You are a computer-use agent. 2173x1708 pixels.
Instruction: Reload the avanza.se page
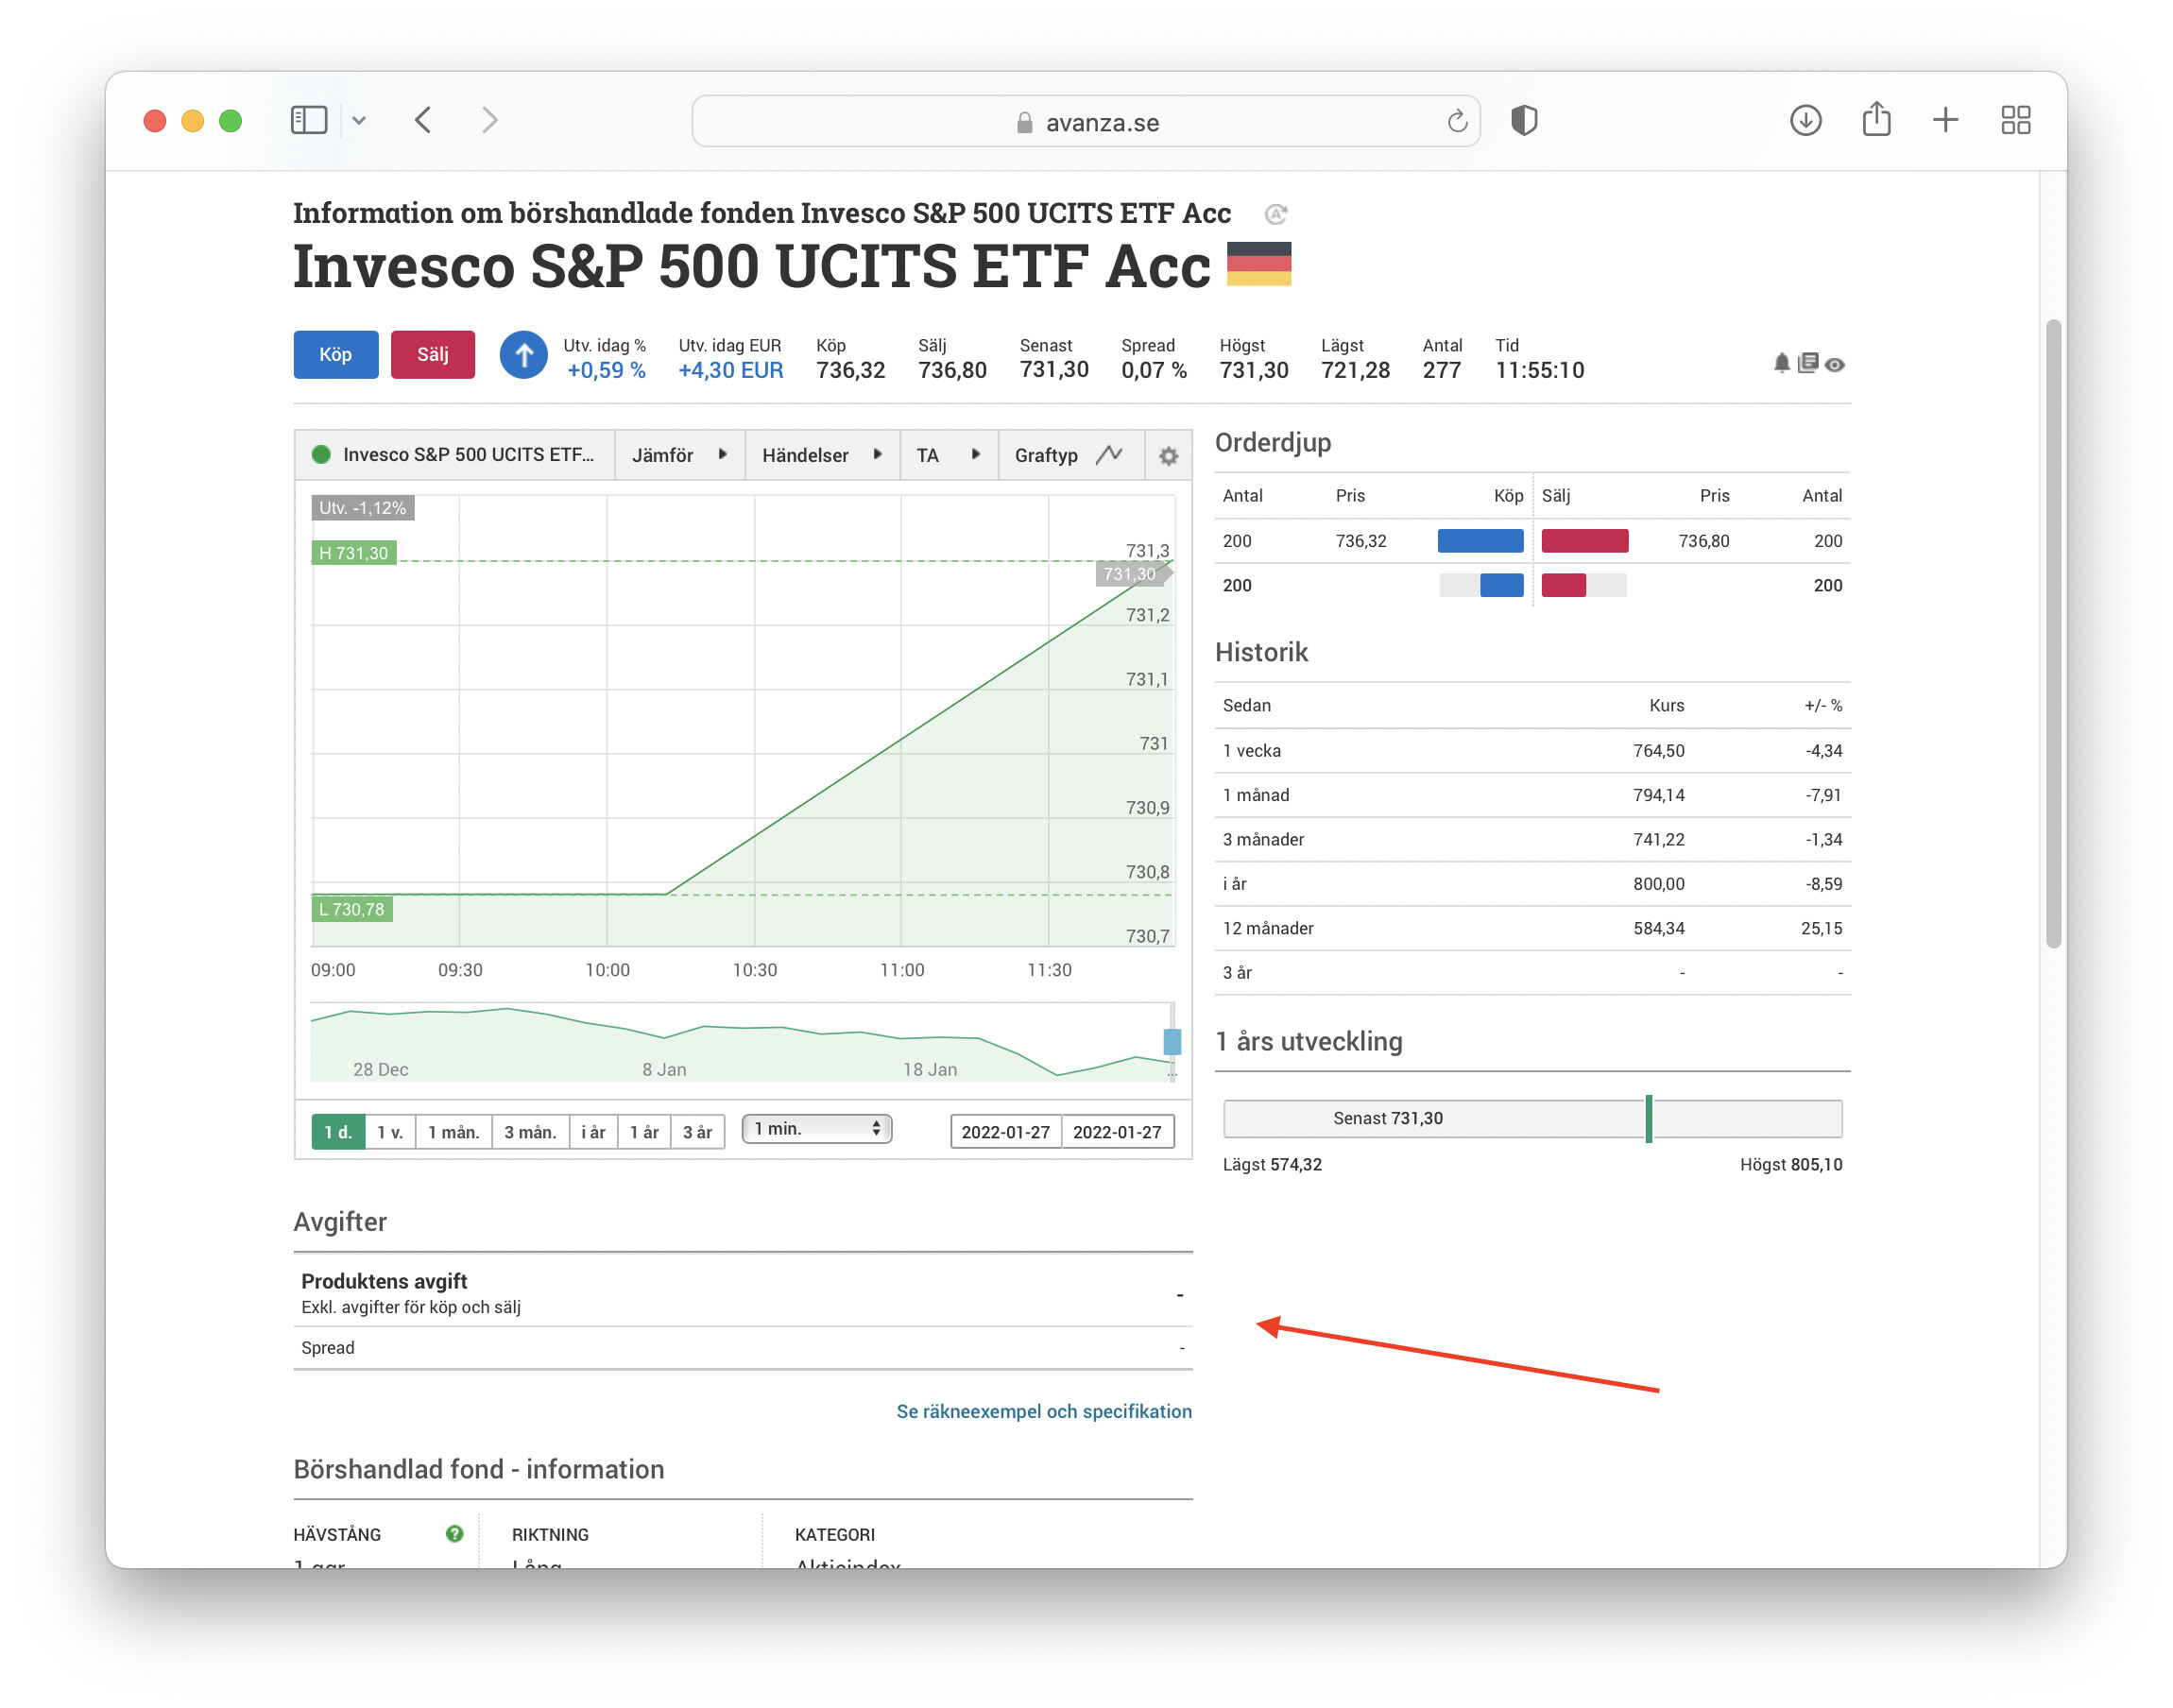[1457, 122]
